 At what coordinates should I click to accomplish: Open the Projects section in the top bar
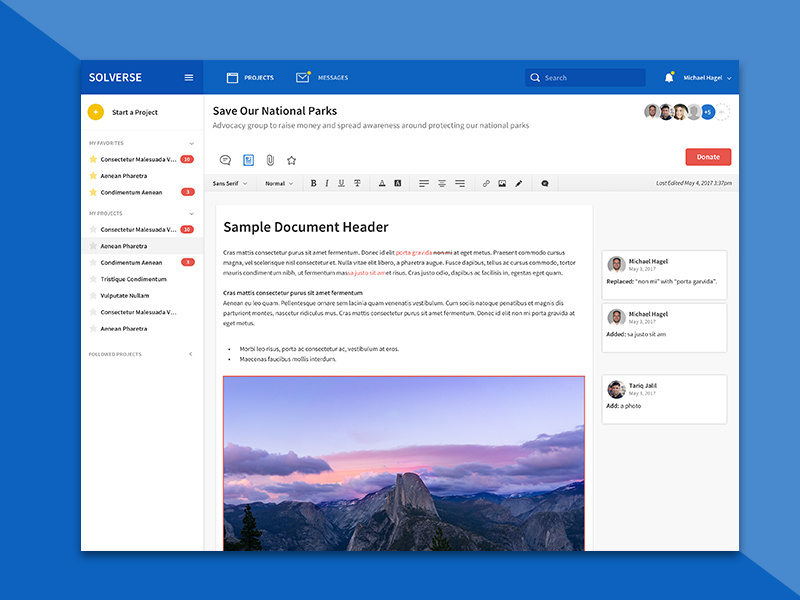coord(249,77)
